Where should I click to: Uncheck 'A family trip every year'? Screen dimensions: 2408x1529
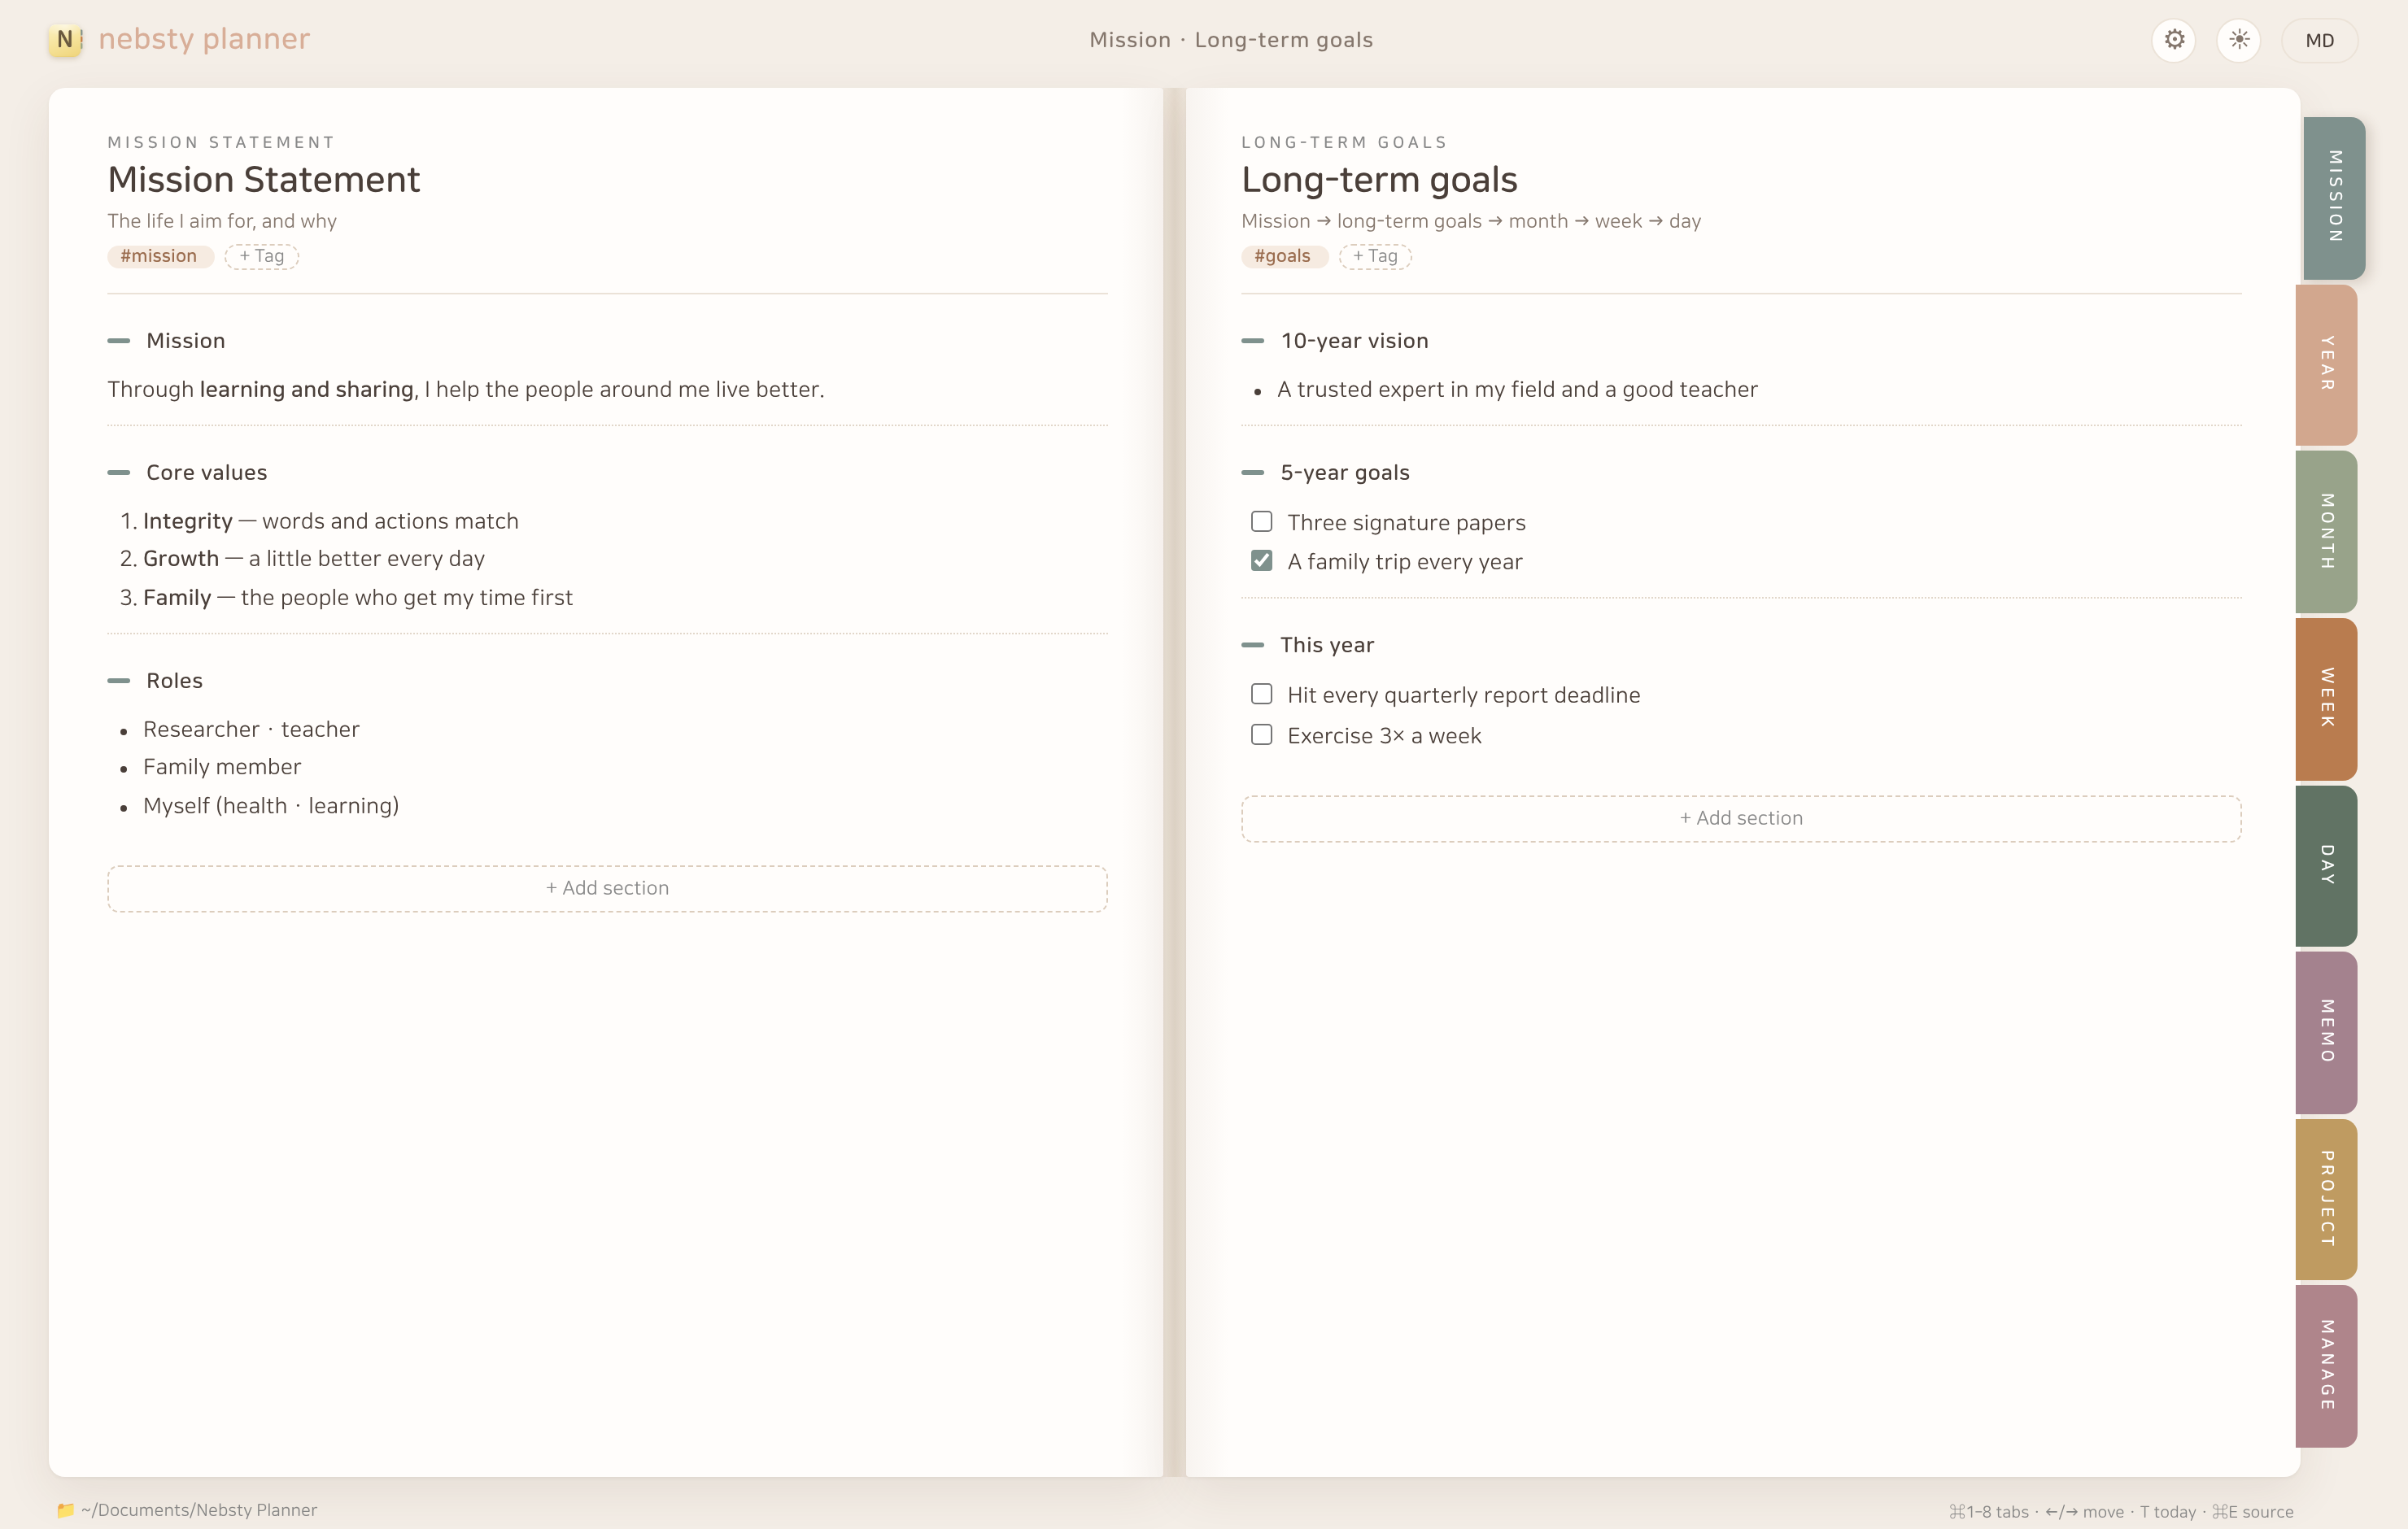1262,561
